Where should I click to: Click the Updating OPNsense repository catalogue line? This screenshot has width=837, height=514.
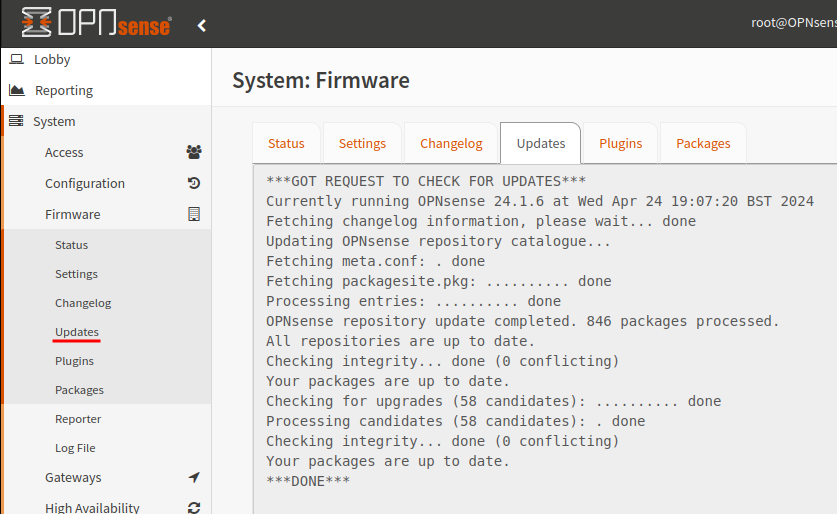[x=438, y=241]
